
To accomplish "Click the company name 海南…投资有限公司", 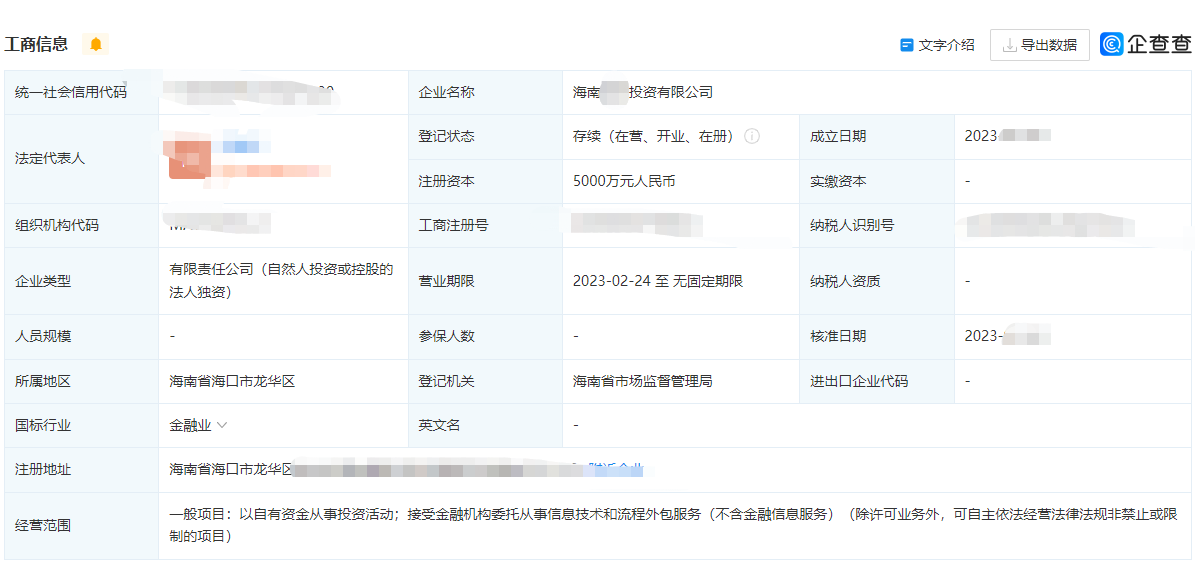I will pos(642,92).
